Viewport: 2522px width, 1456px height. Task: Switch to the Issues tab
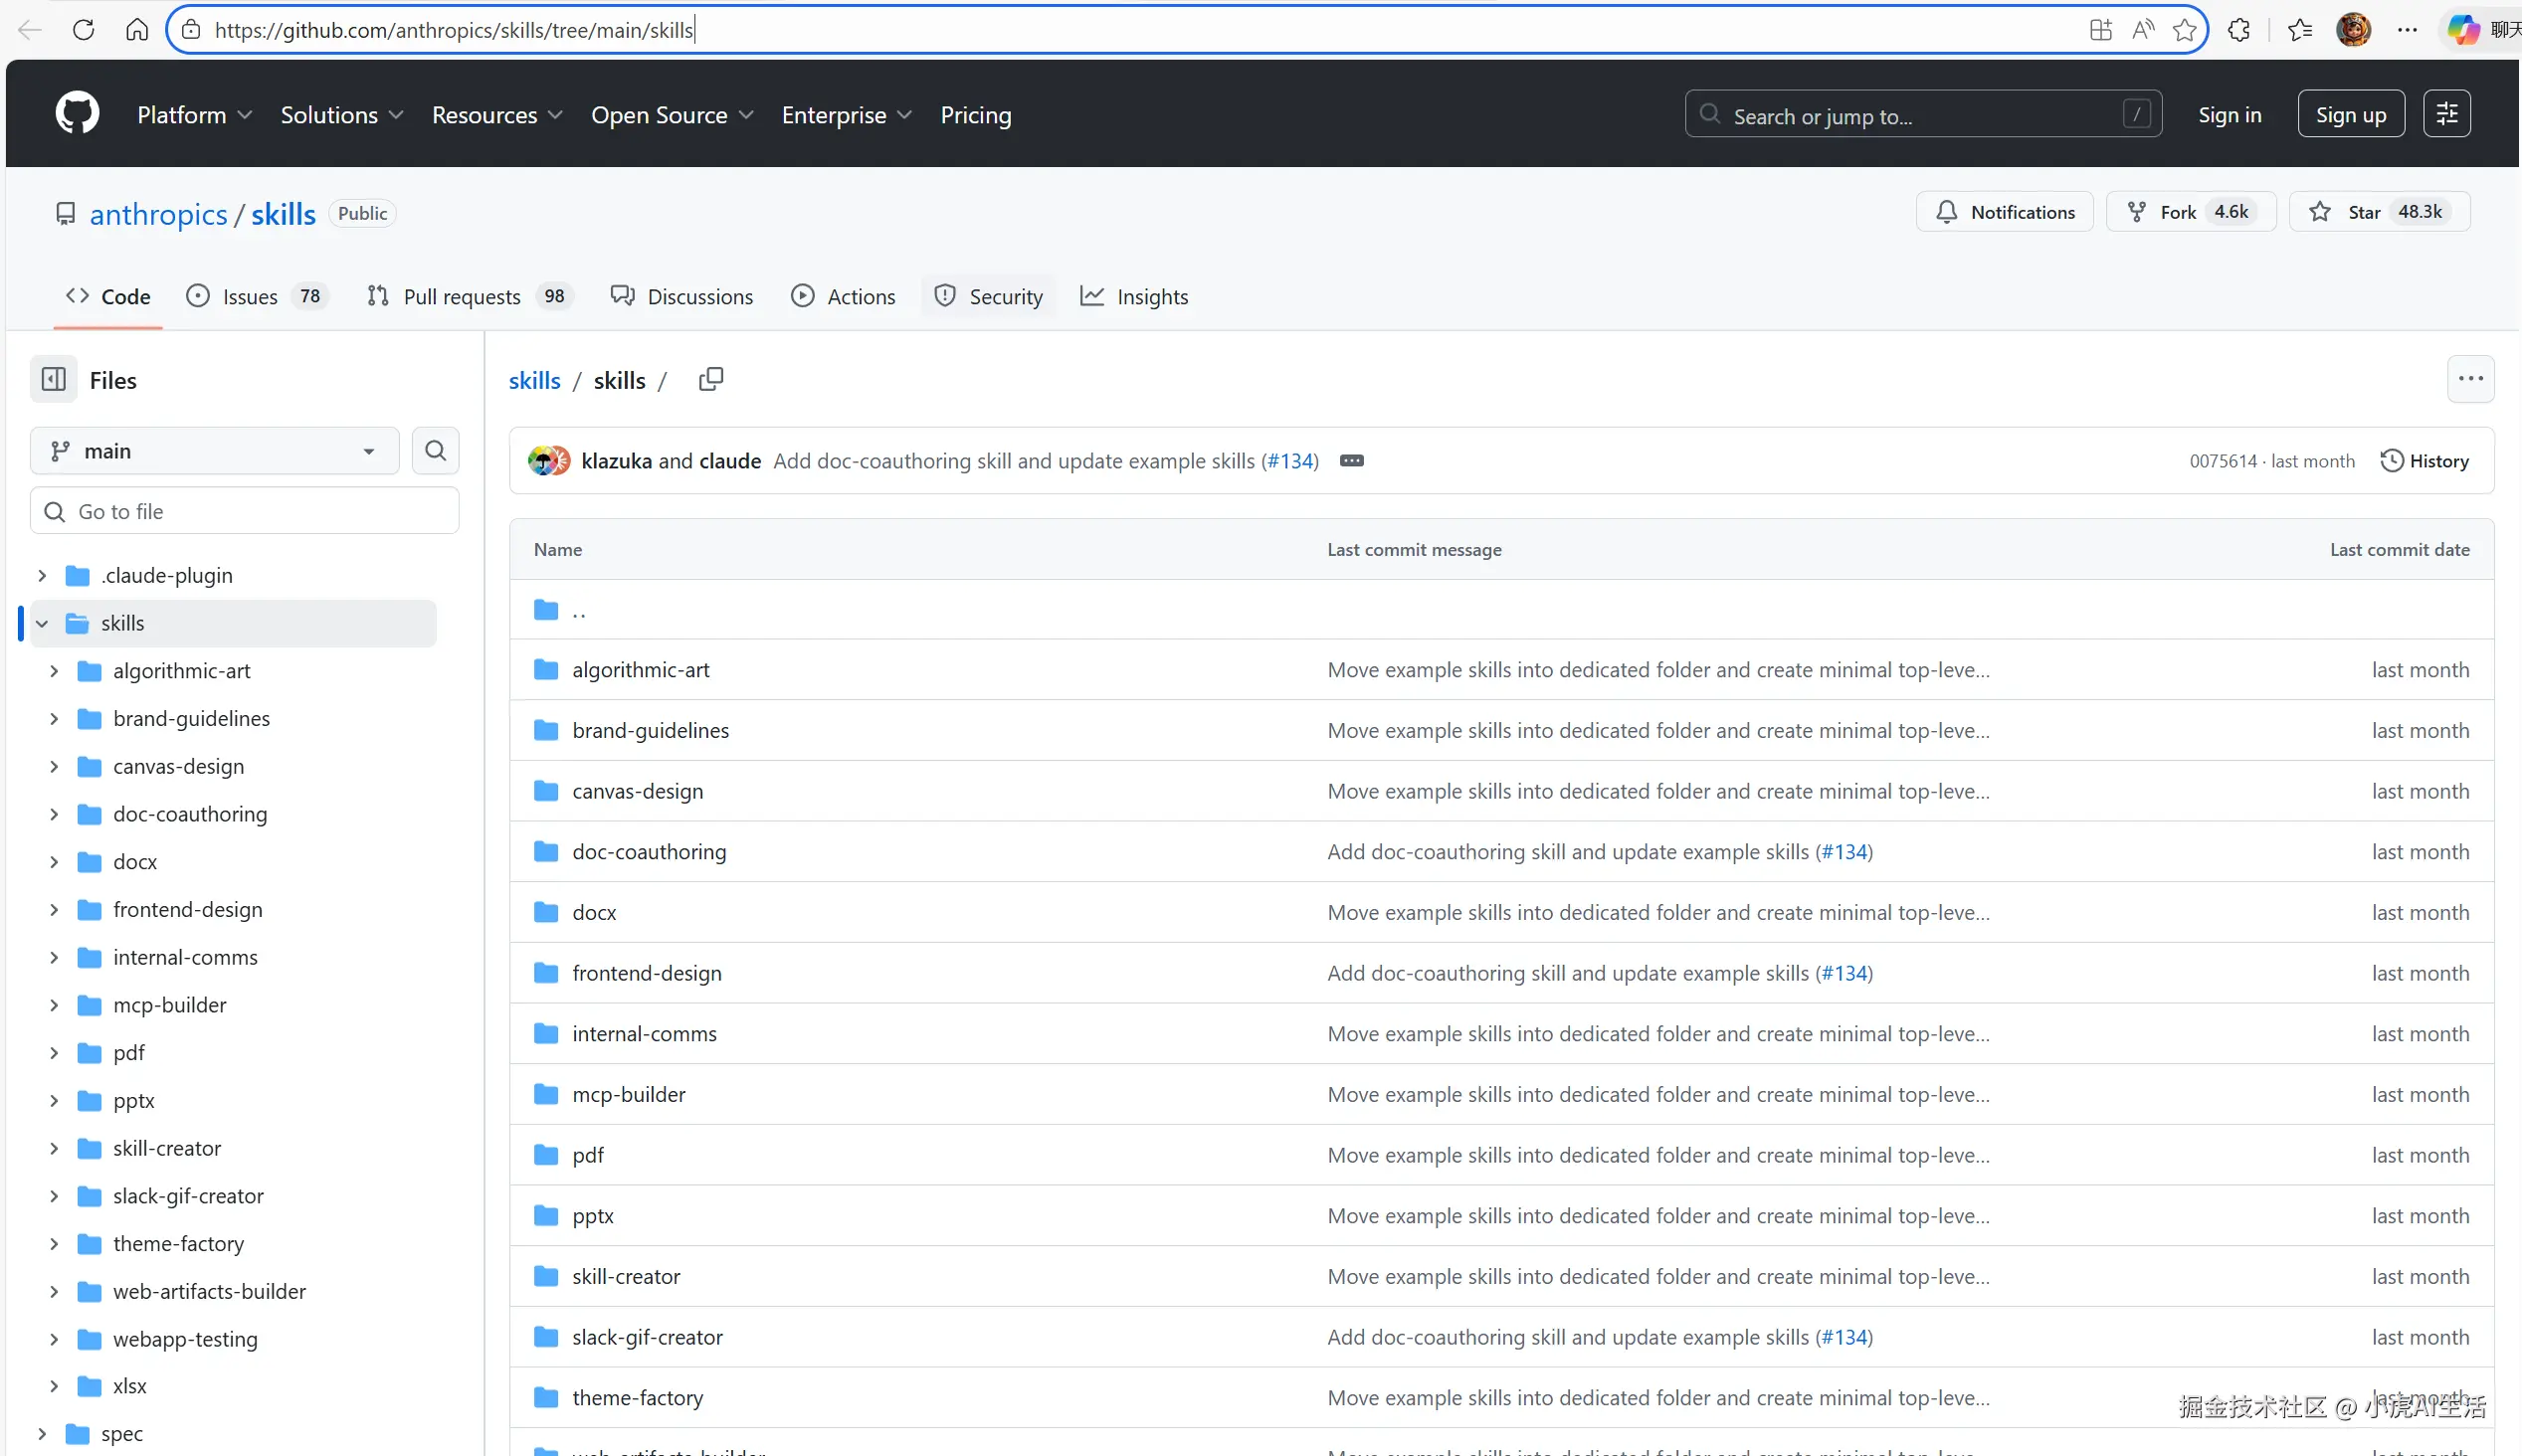click(x=257, y=297)
